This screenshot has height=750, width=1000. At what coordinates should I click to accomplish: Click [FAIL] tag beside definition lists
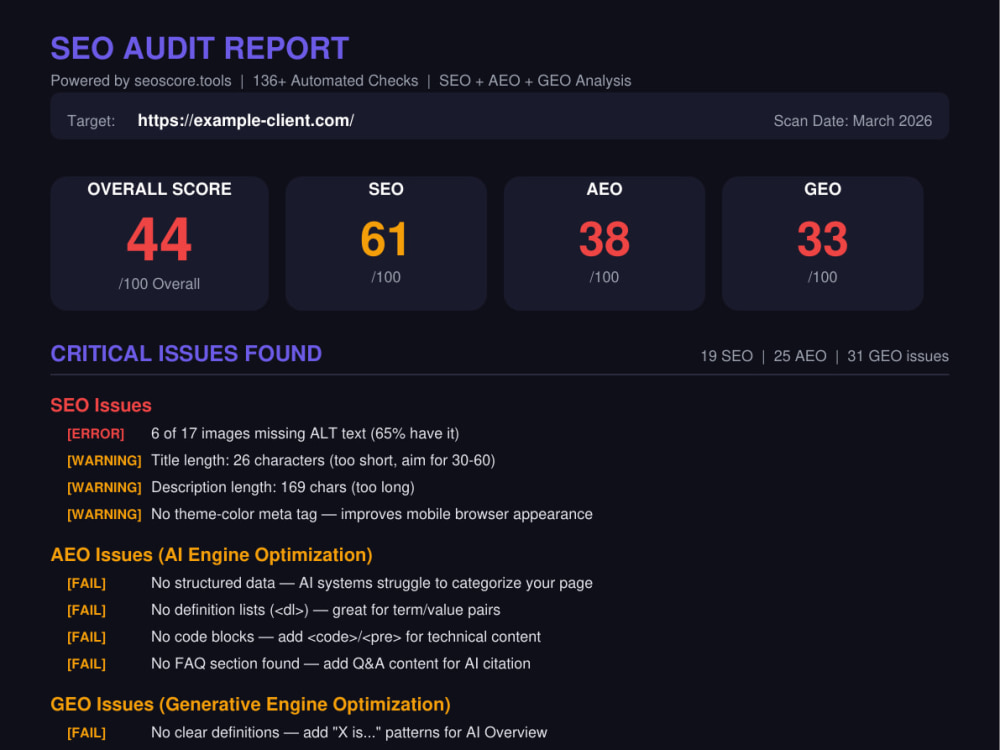coord(86,610)
